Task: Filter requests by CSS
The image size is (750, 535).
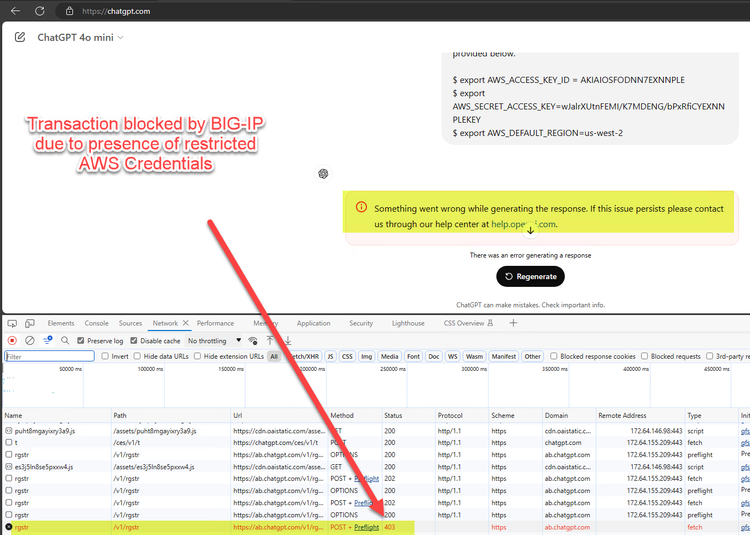Action: tap(347, 356)
